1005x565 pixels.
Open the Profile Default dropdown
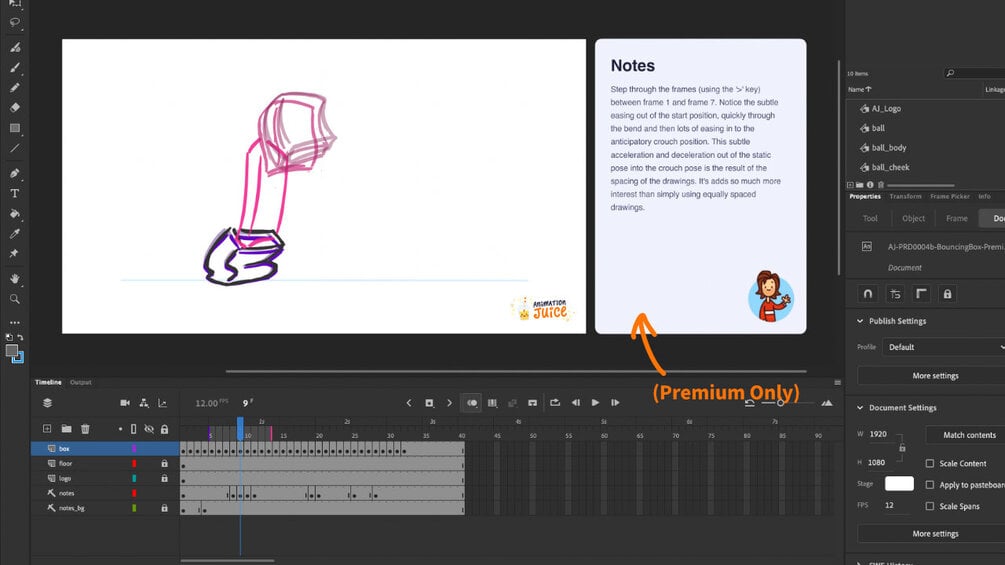[x=943, y=347]
